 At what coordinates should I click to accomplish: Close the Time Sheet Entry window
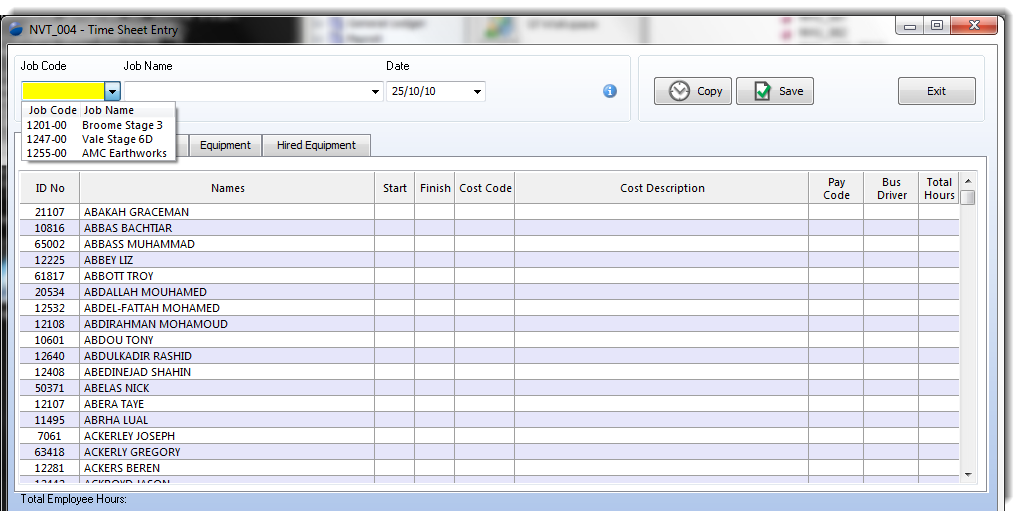click(x=973, y=26)
